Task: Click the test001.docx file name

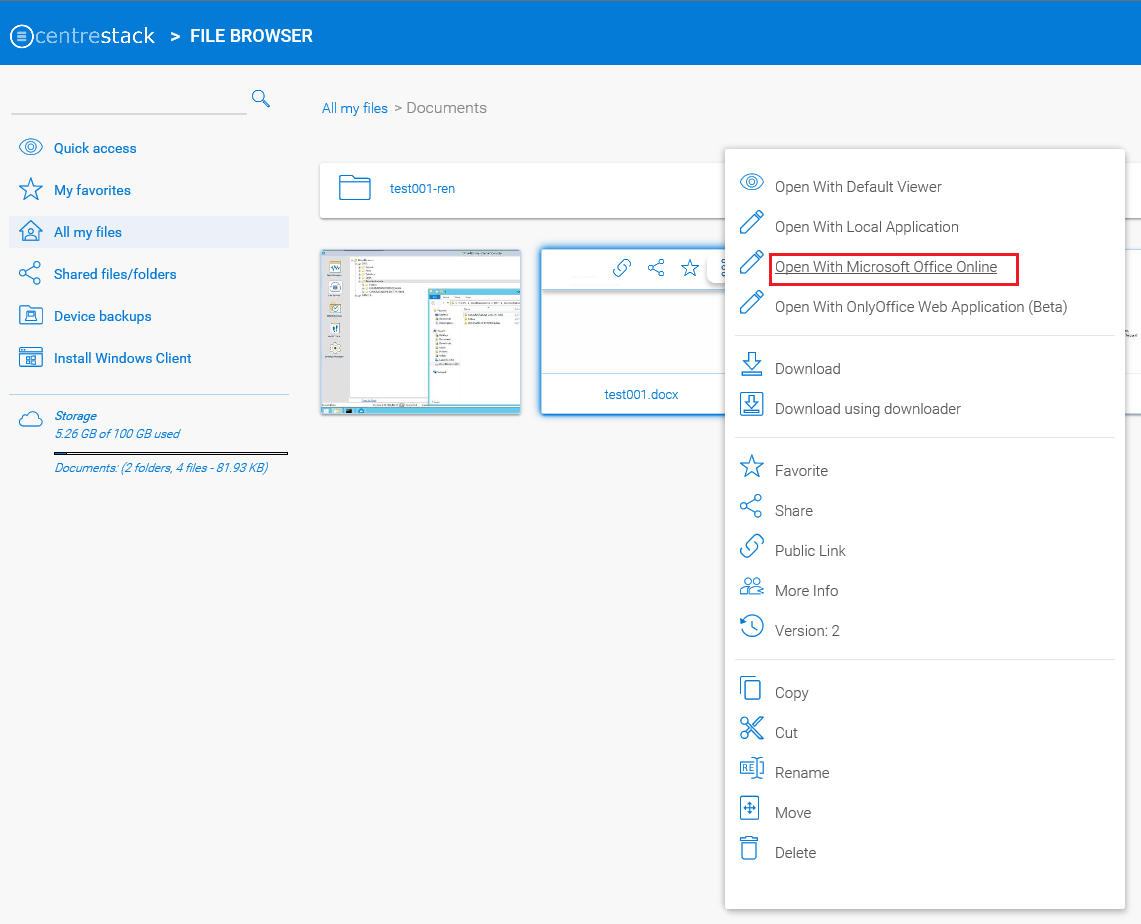Action: [x=641, y=394]
